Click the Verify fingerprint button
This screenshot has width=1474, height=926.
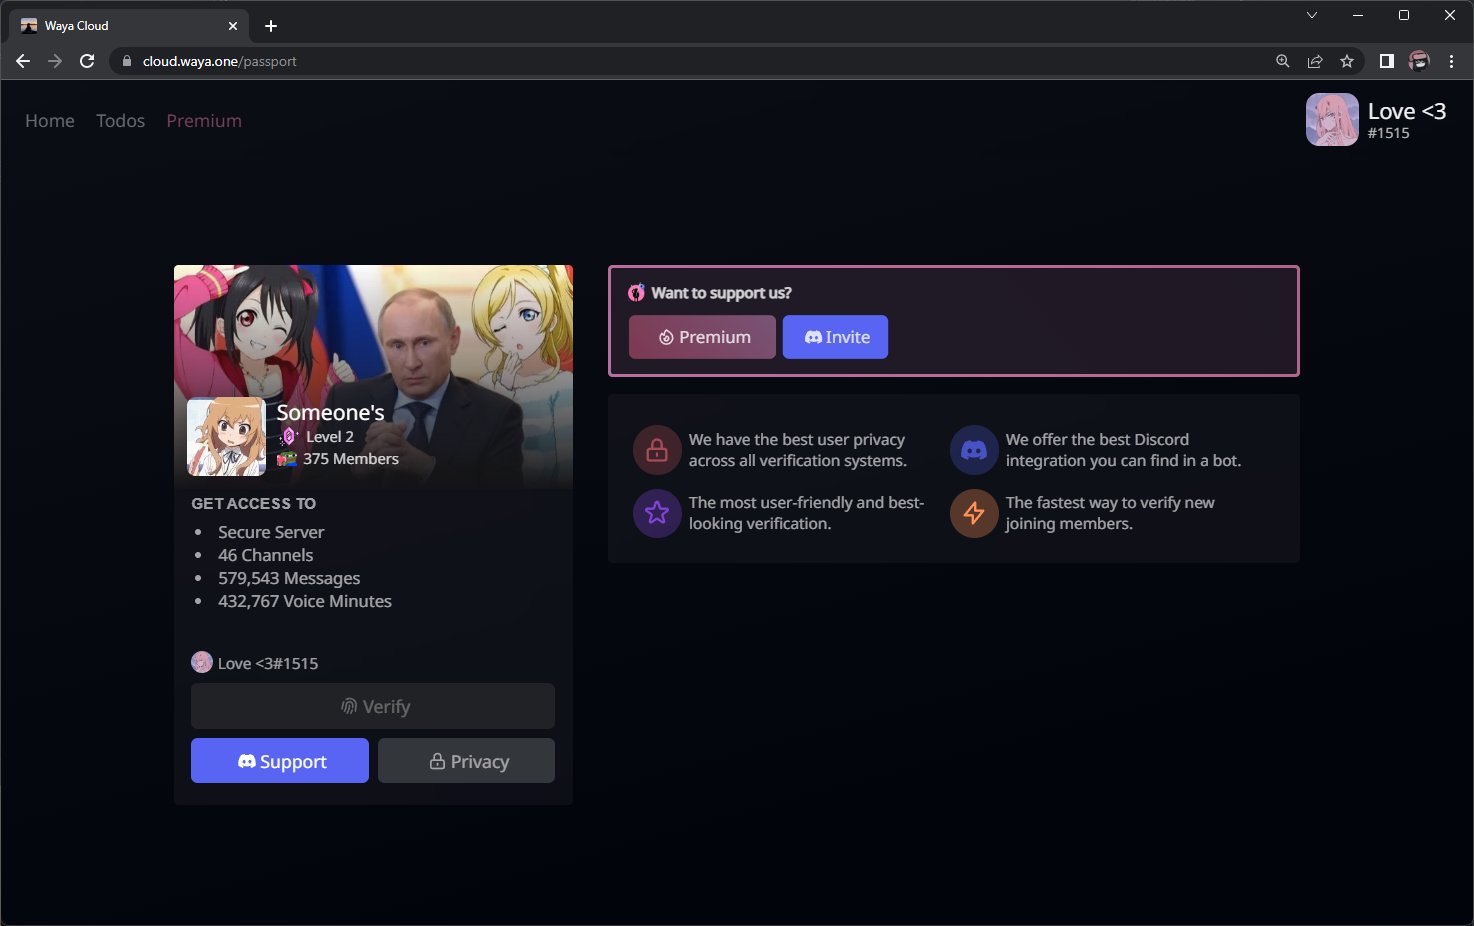pyautogui.click(x=373, y=706)
